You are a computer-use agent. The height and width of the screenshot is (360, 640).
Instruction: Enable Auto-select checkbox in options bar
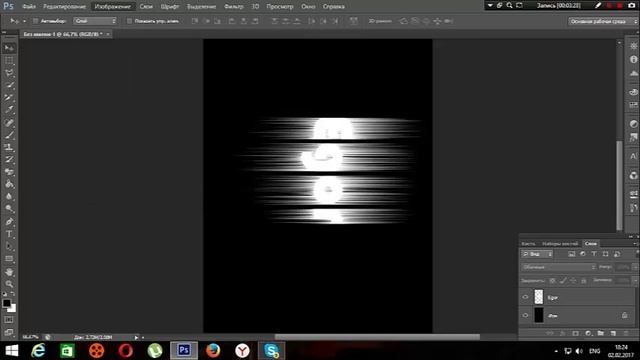click(36, 21)
